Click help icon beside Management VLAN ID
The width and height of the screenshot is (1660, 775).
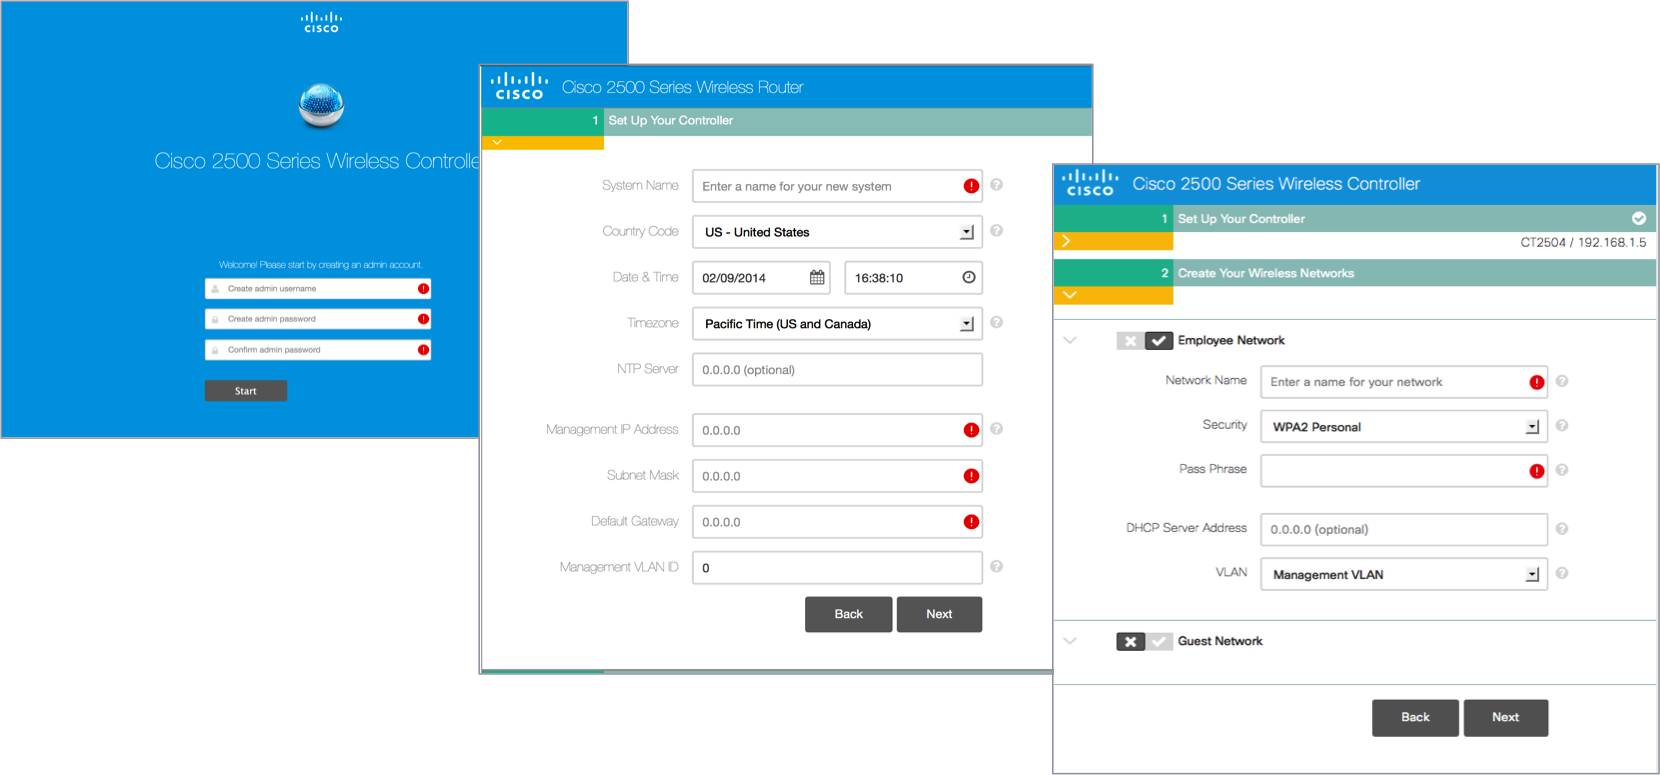[996, 567]
